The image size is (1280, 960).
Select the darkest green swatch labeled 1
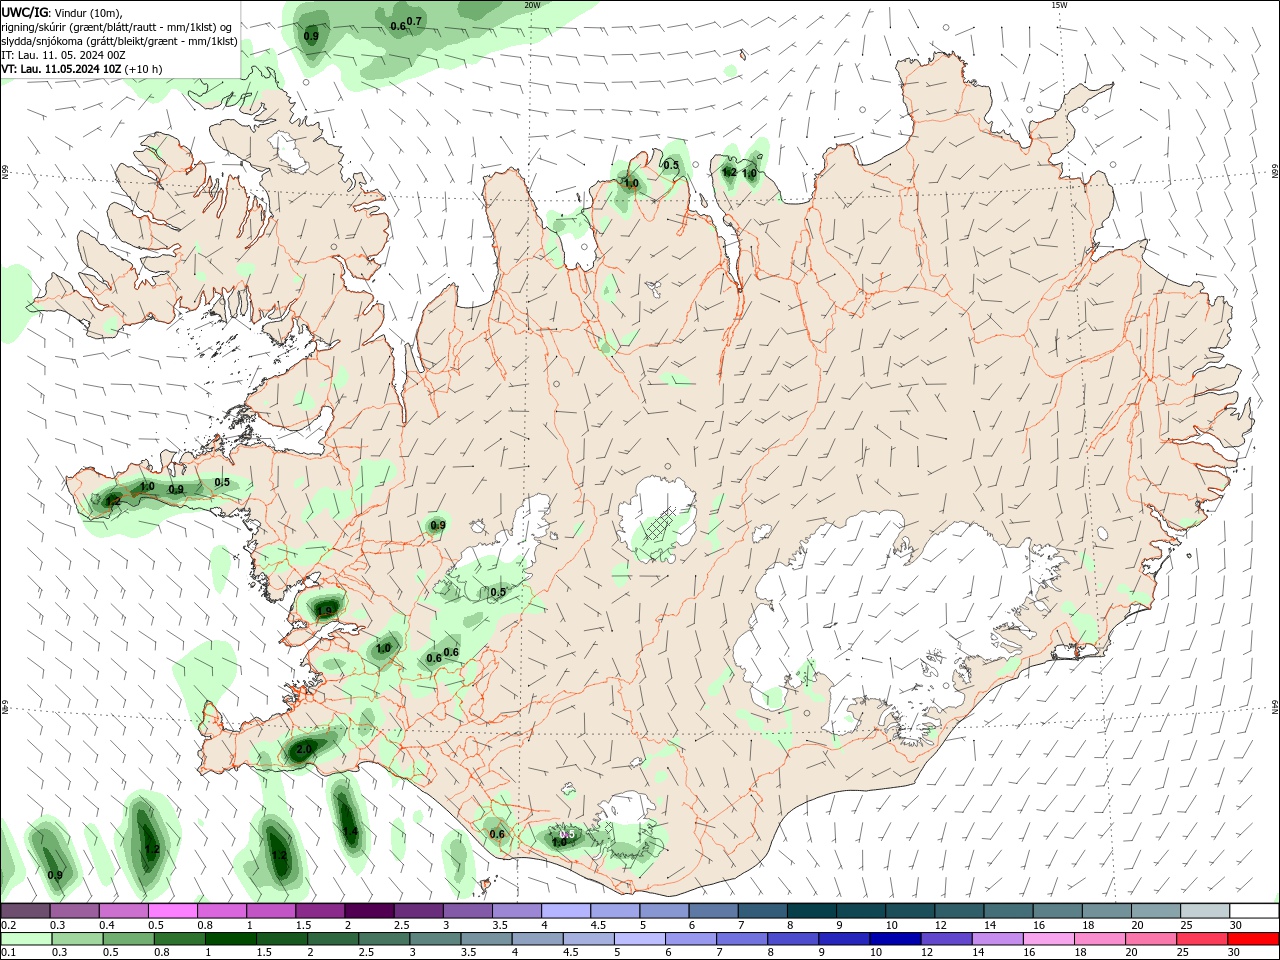click(230, 939)
